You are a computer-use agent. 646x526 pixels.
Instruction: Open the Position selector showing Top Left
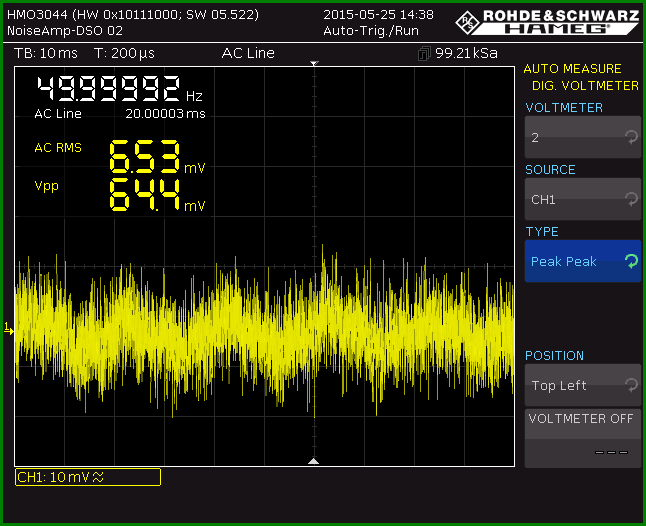pos(583,385)
